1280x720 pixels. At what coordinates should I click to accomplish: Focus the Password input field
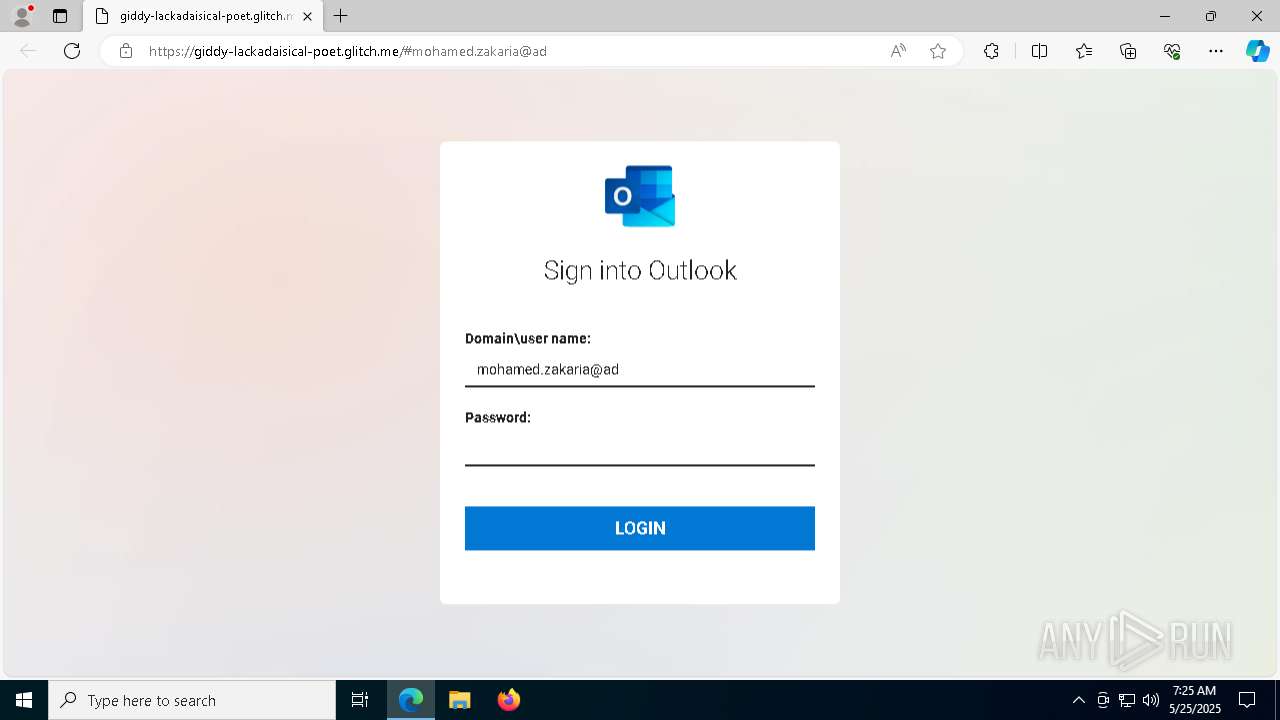point(640,448)
